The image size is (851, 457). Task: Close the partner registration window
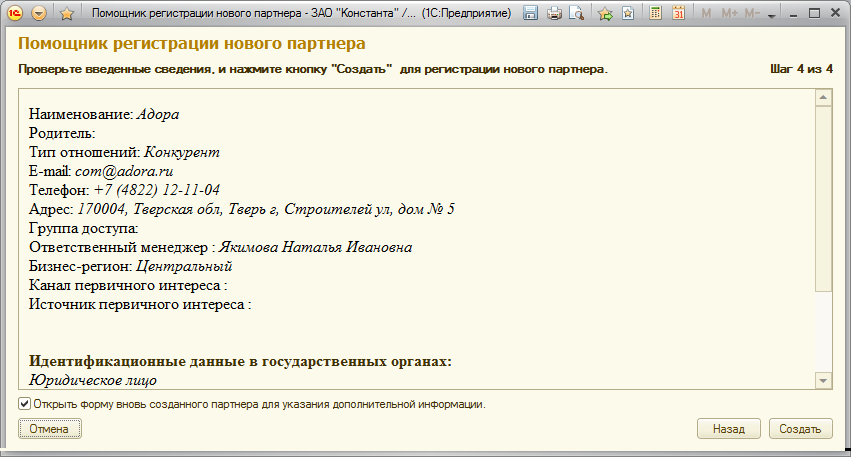836,14
